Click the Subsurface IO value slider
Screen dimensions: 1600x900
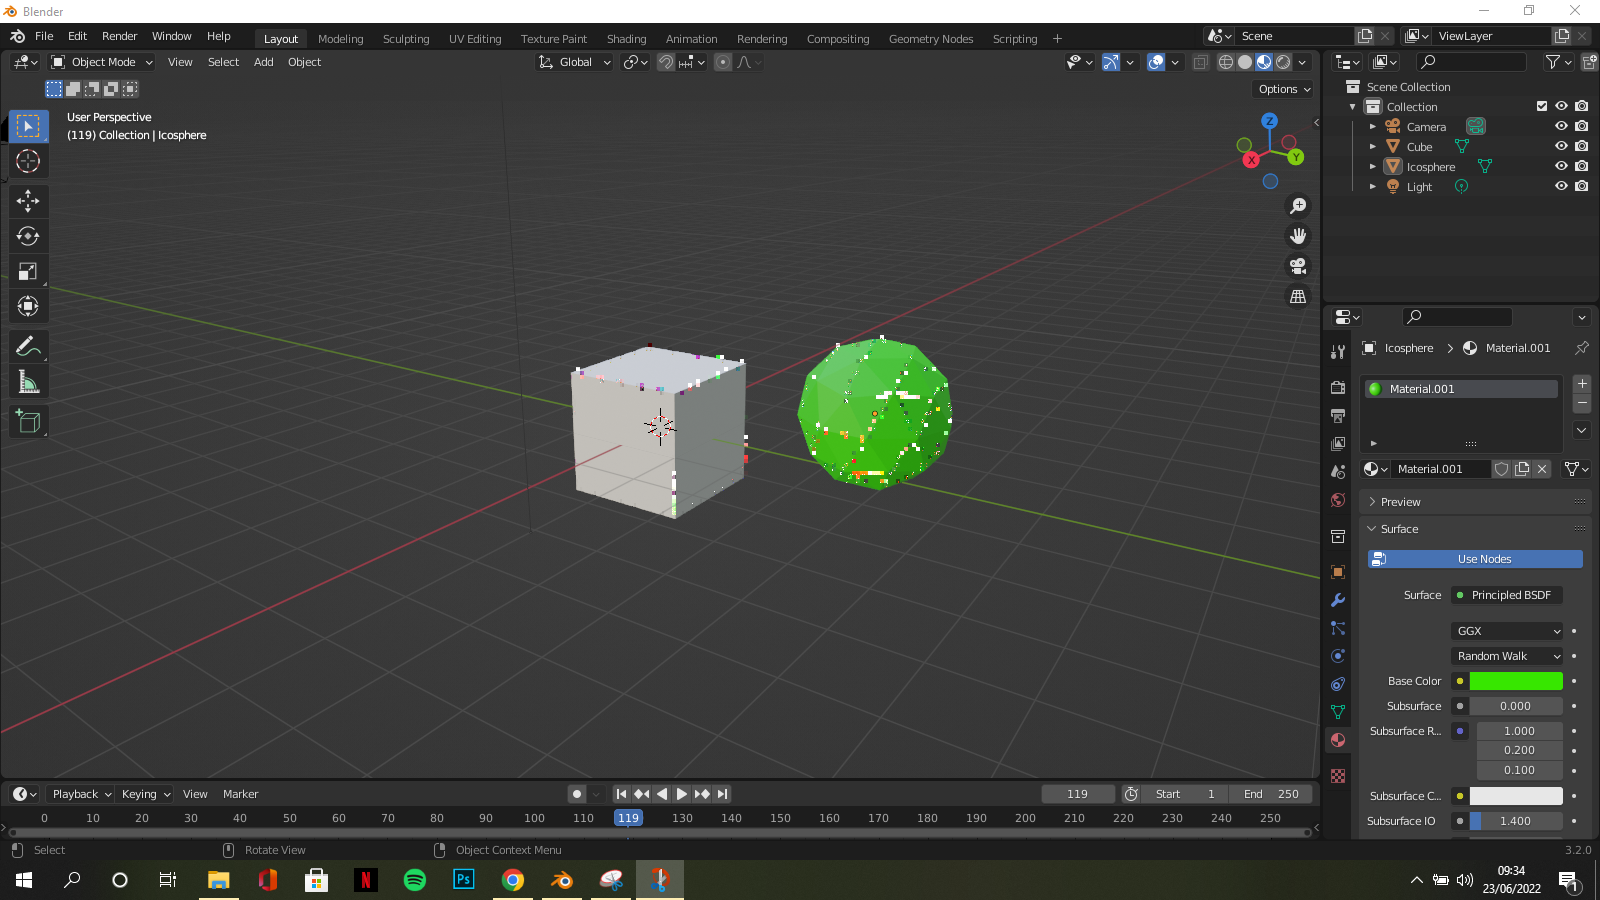(1516, 821)
